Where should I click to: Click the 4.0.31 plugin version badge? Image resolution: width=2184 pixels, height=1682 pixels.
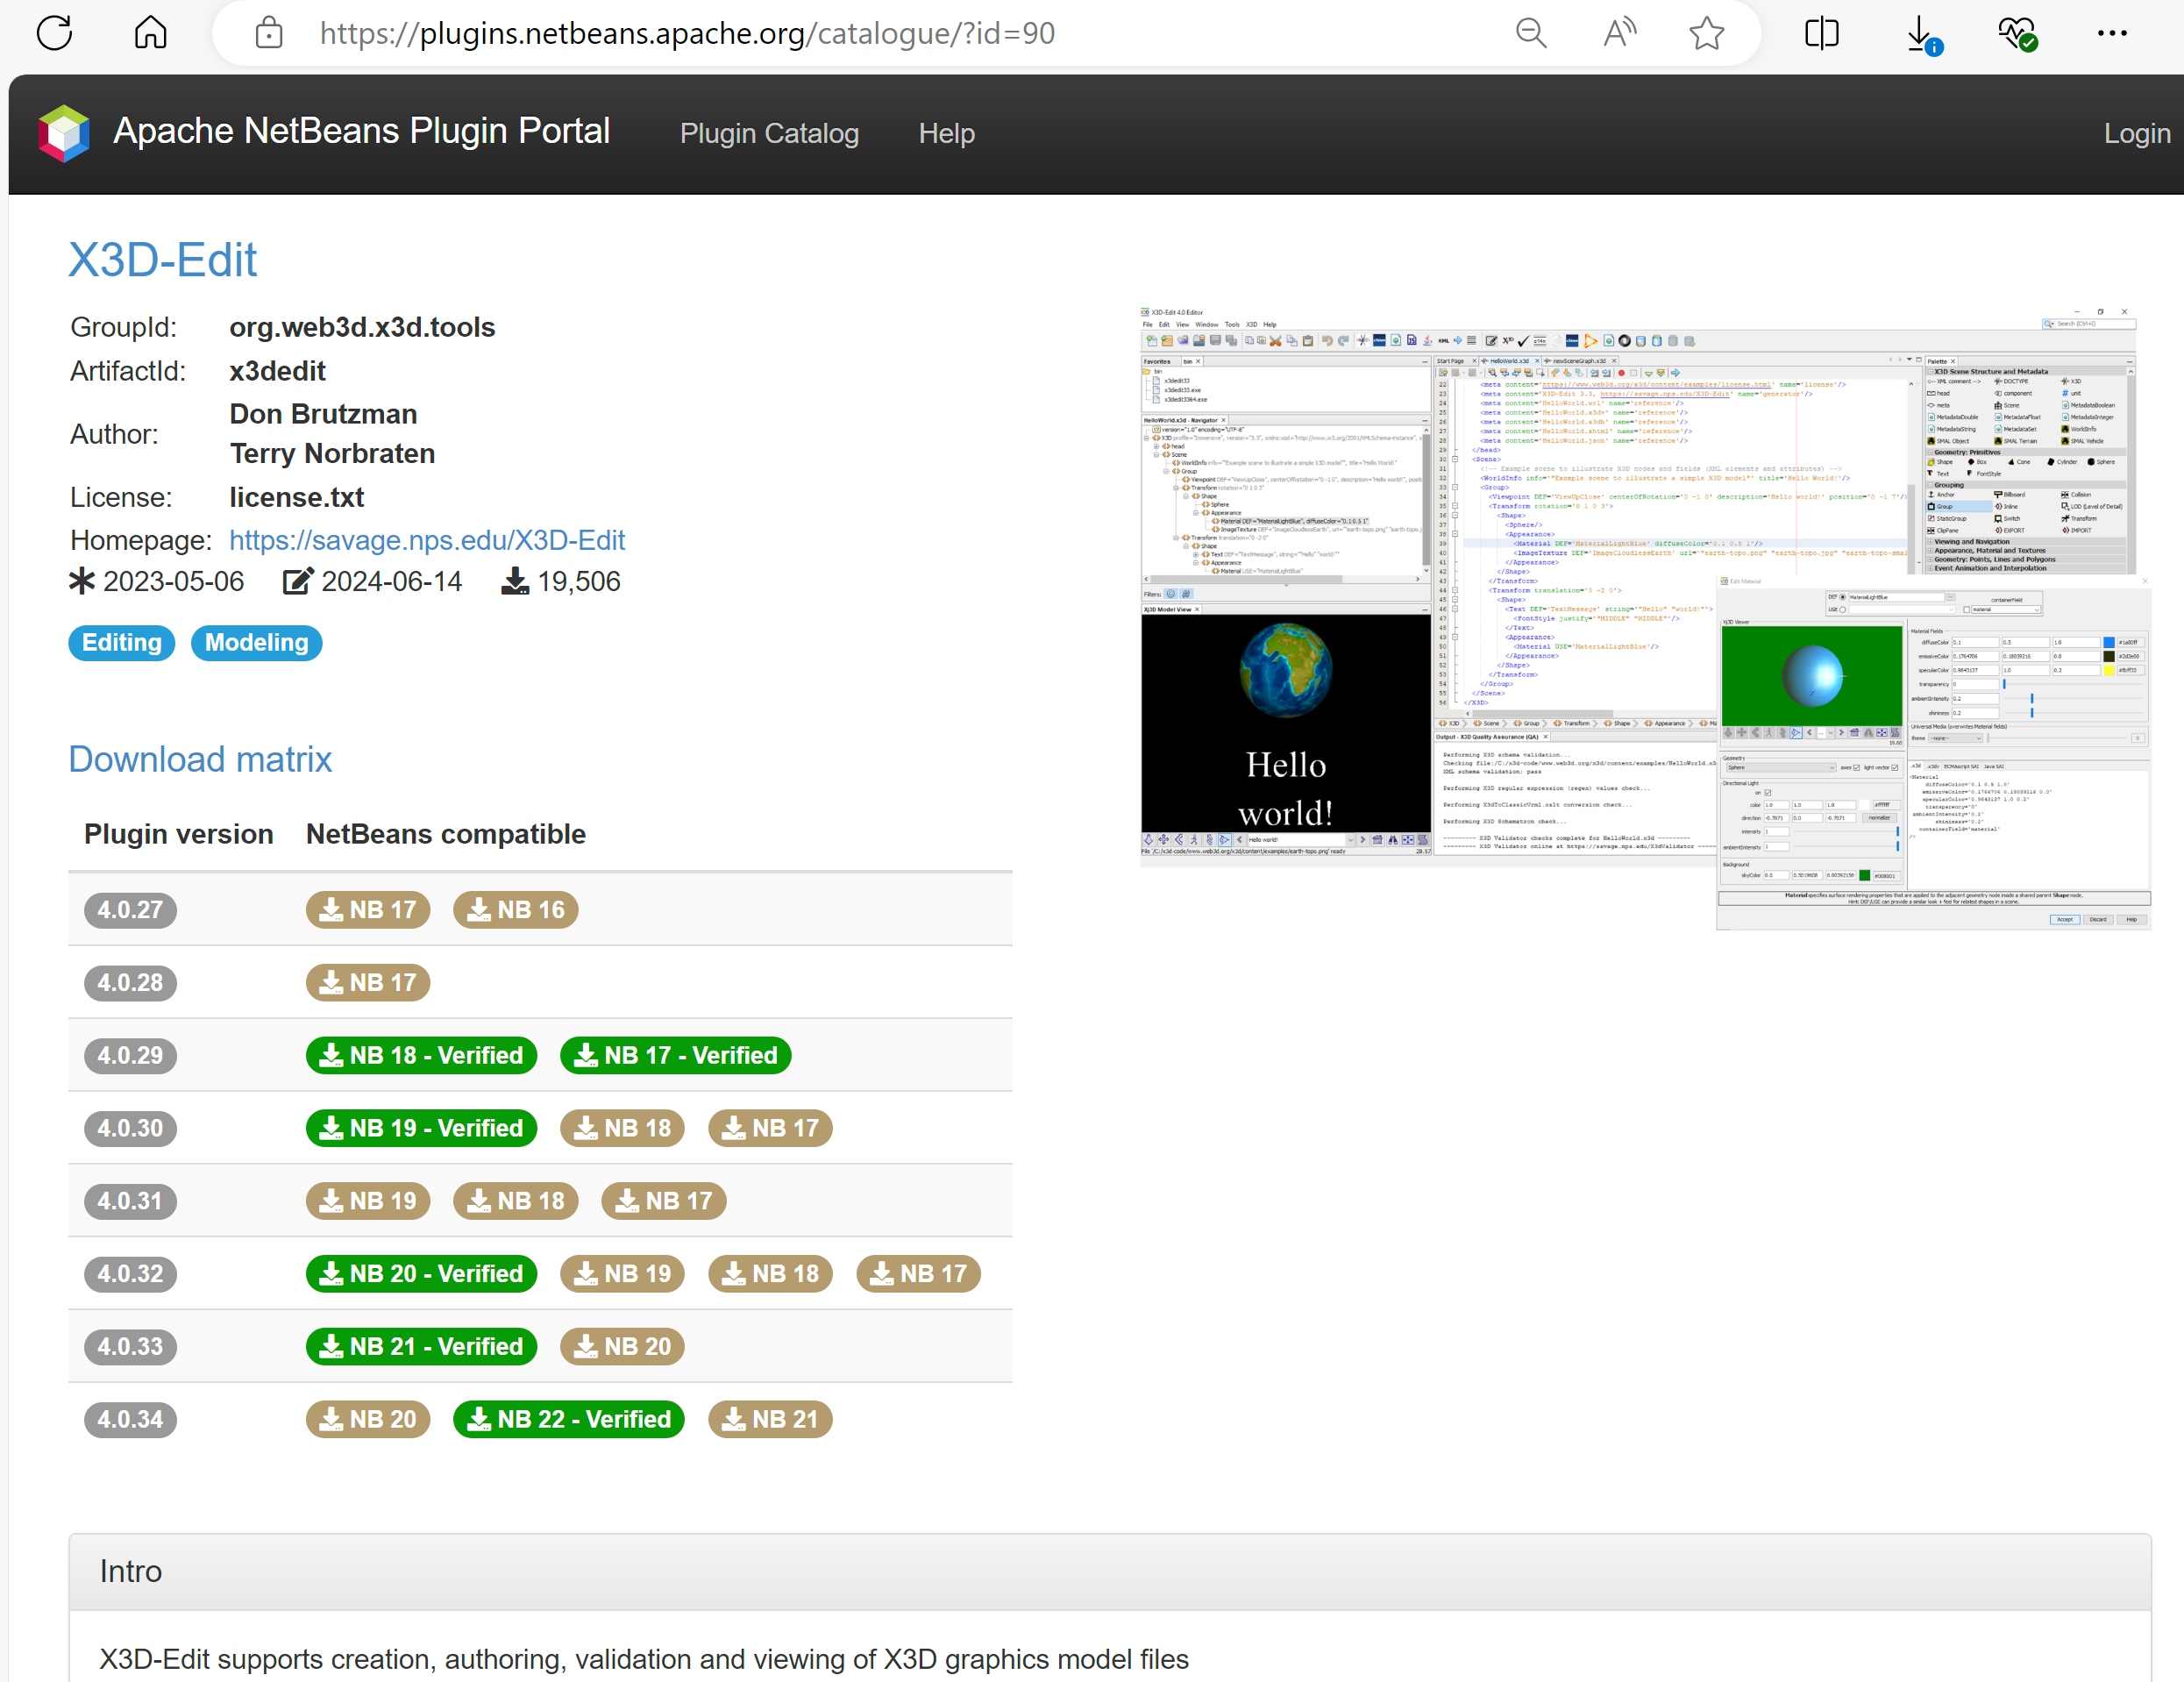(x=130, y=1201)
